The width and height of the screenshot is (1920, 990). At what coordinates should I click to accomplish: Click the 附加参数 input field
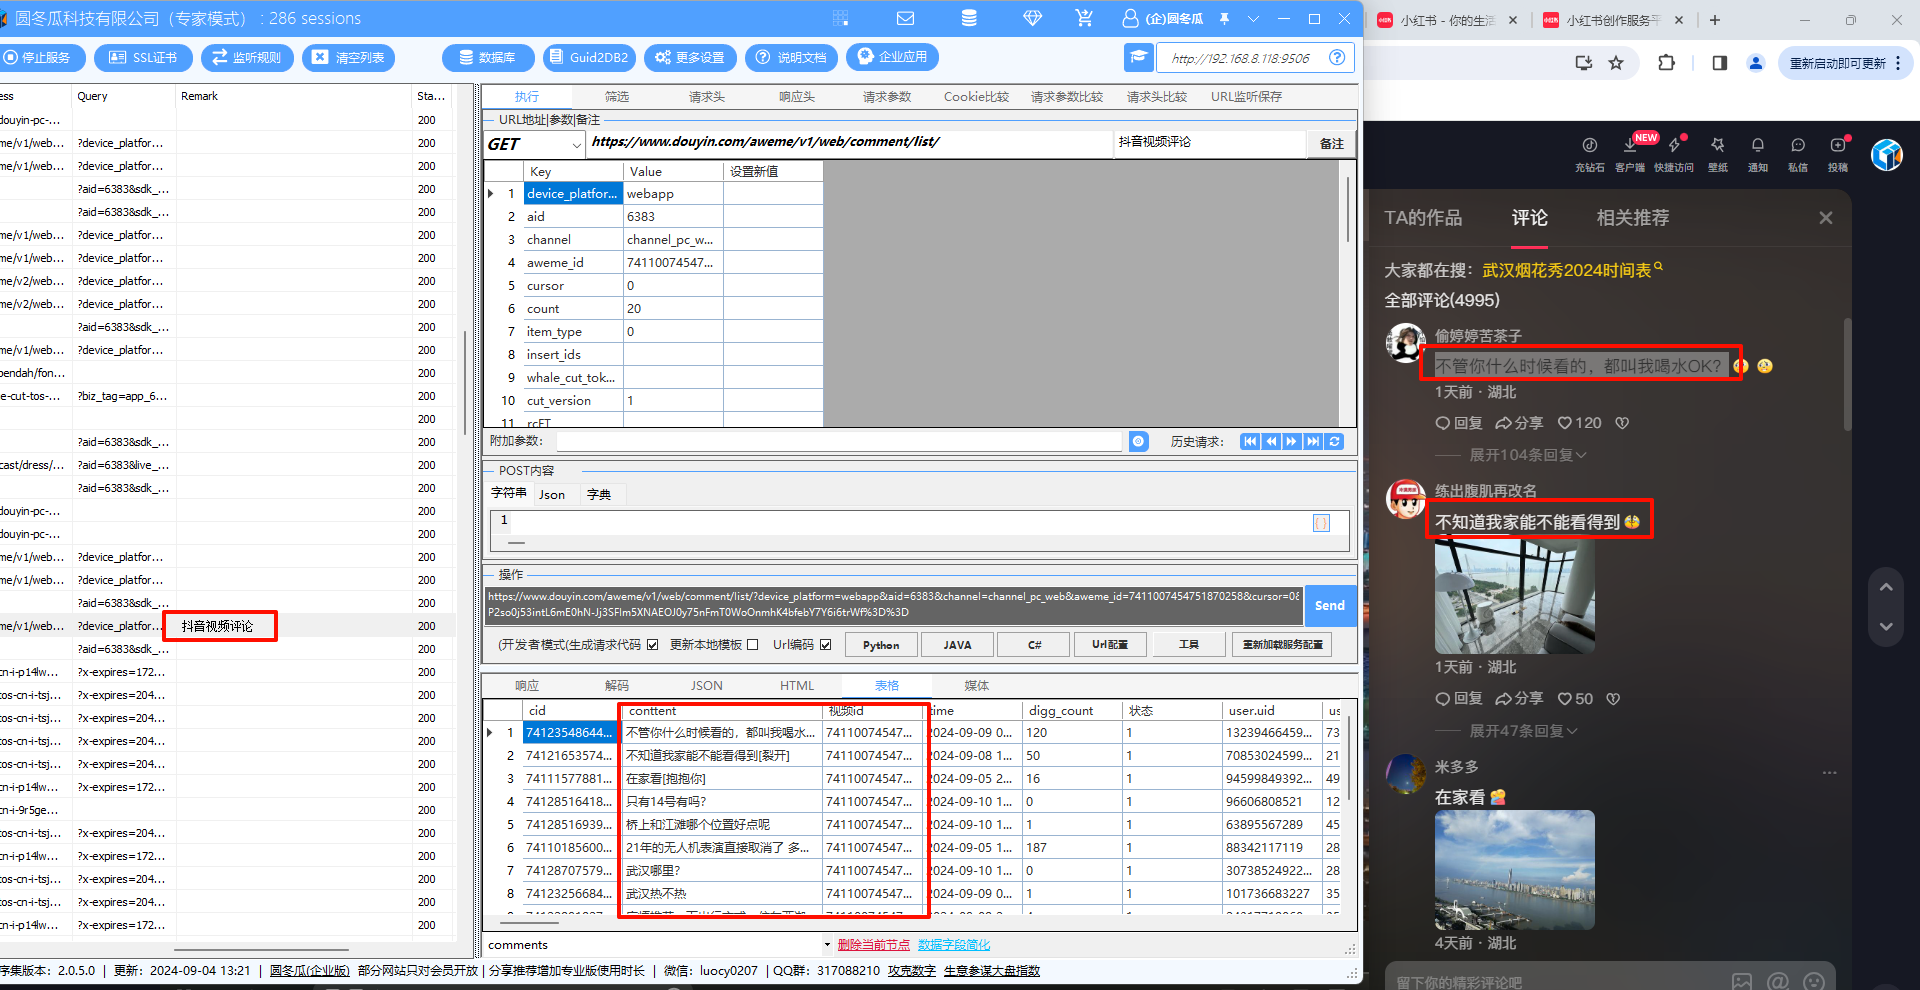point(840,441)
